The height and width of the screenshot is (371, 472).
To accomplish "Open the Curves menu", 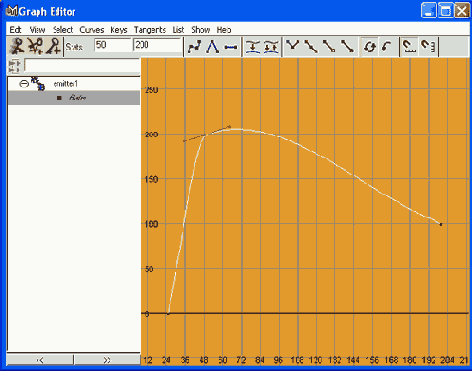I will [92, 30].
